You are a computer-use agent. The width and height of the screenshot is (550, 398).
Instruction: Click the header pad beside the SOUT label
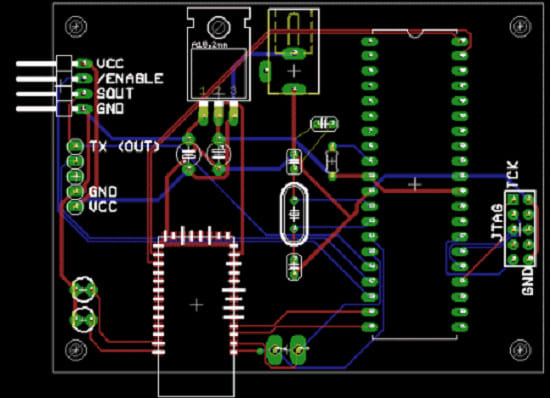click(83, 94)
